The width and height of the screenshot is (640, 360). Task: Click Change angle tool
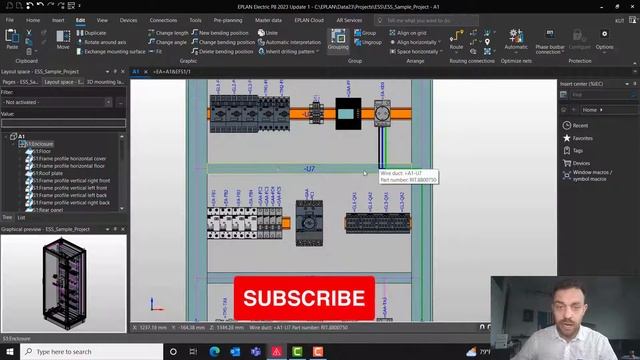167,42
